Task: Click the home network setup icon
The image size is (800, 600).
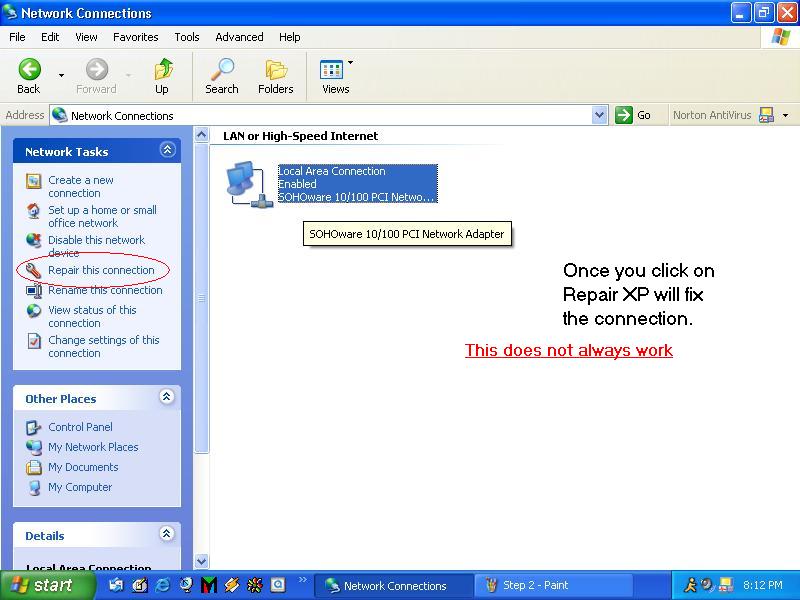Action: point(34,211)
